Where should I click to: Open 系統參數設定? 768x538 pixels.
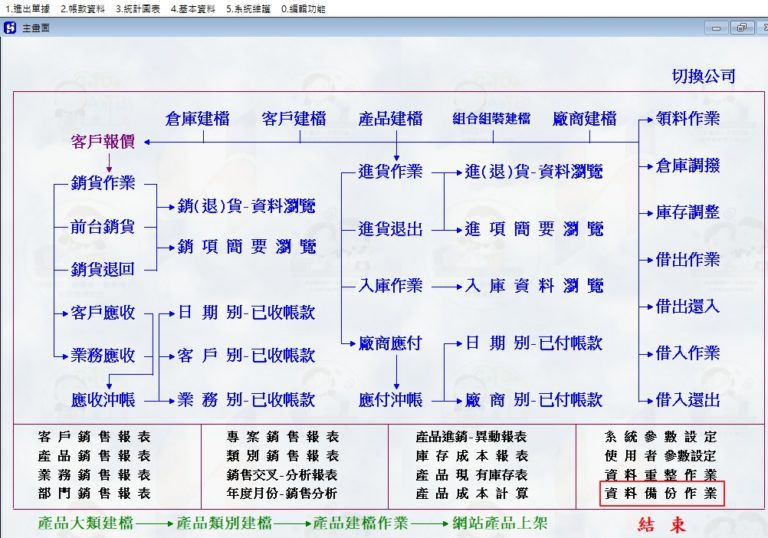pyautogui.click(x=661, y=437)
